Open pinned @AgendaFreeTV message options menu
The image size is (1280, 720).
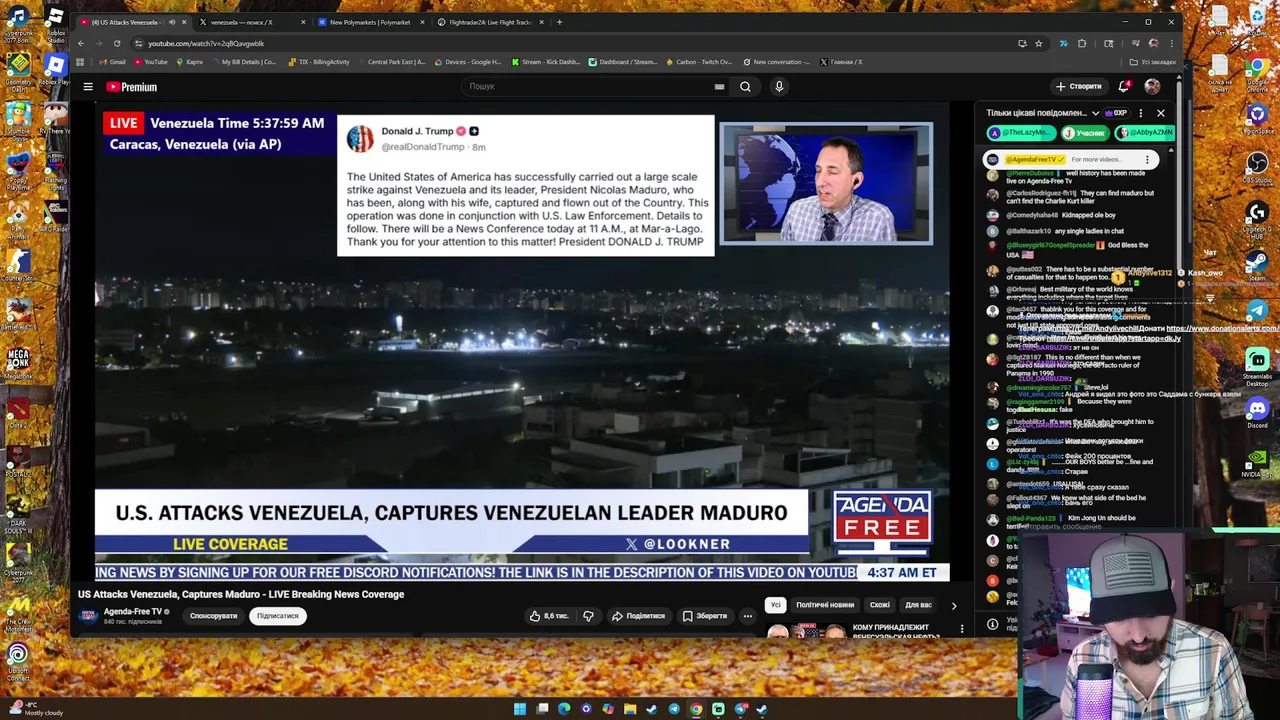pos(1147,159)
